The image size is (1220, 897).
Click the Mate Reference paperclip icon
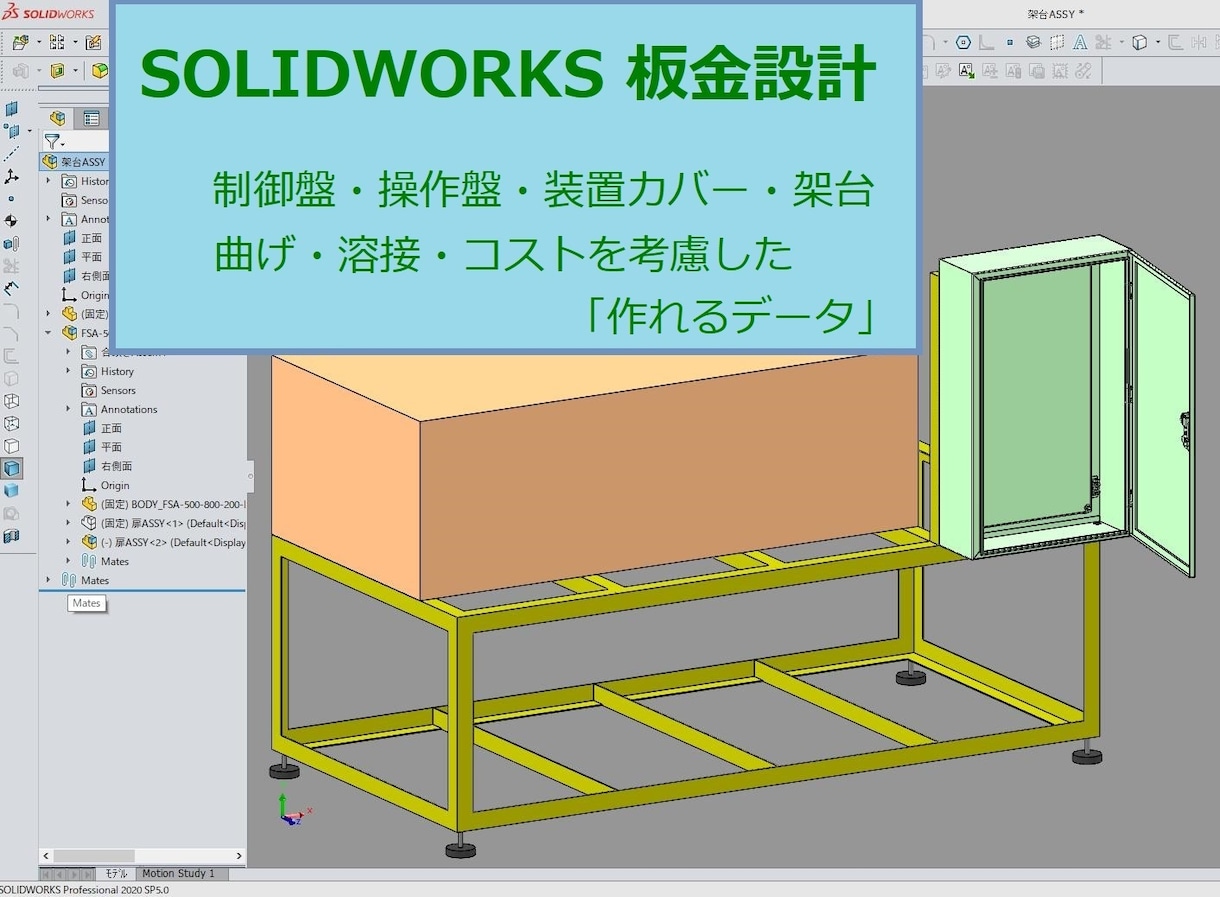(11, 243)
